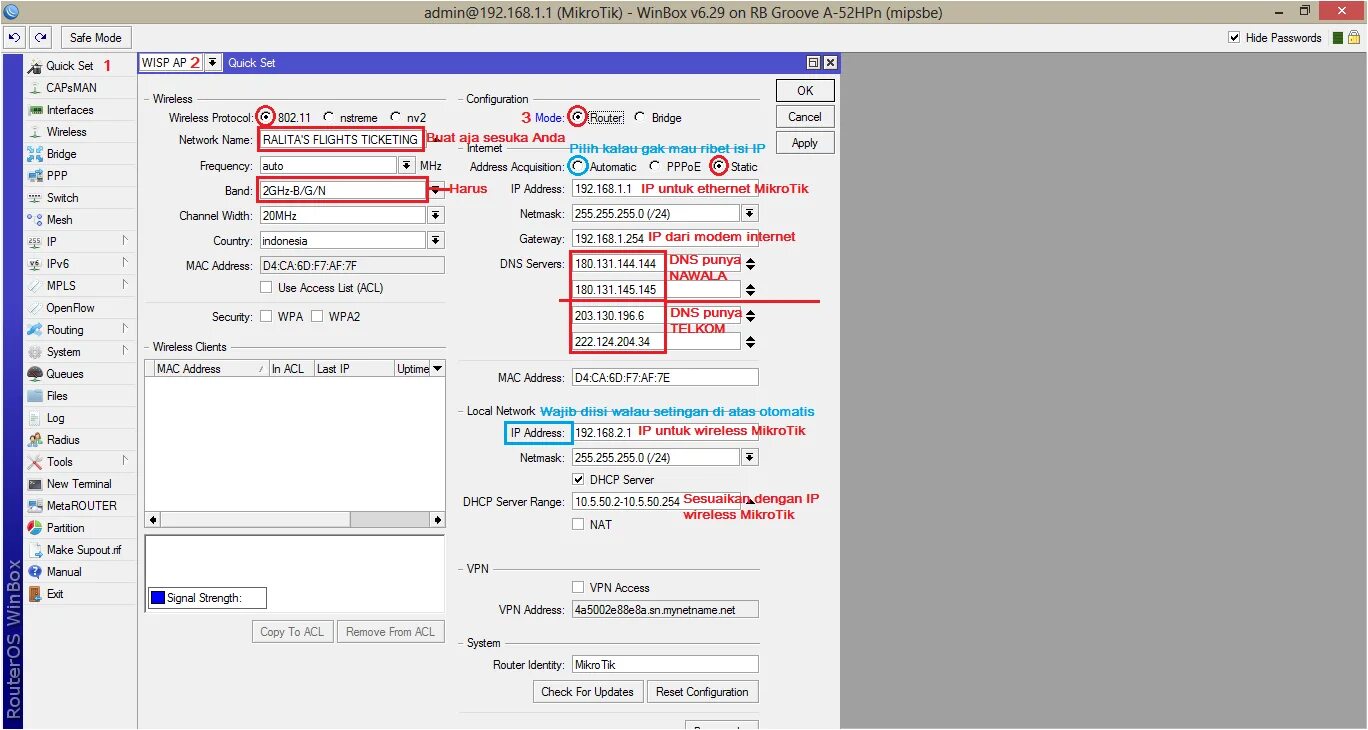Choose Static address acquisition

click(718, 167)
